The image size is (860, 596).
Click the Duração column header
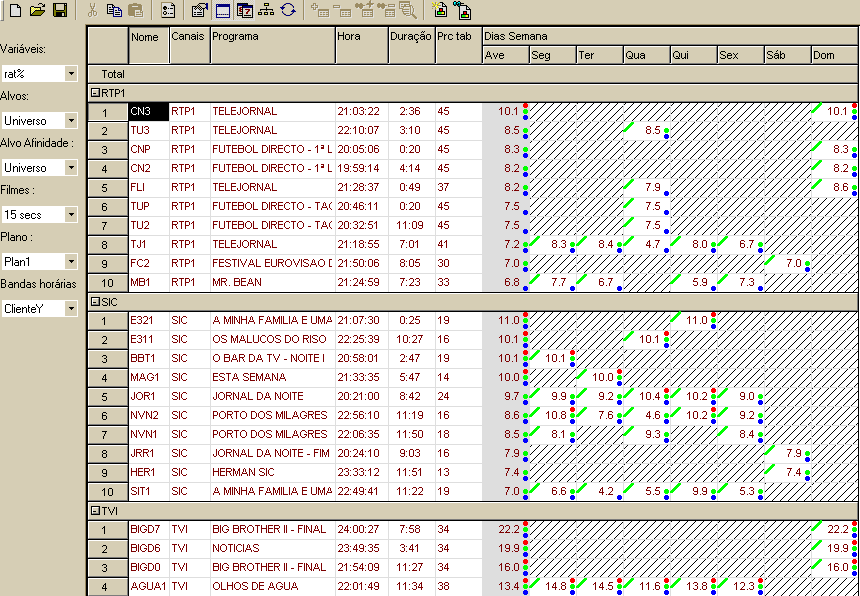point(412,45)
